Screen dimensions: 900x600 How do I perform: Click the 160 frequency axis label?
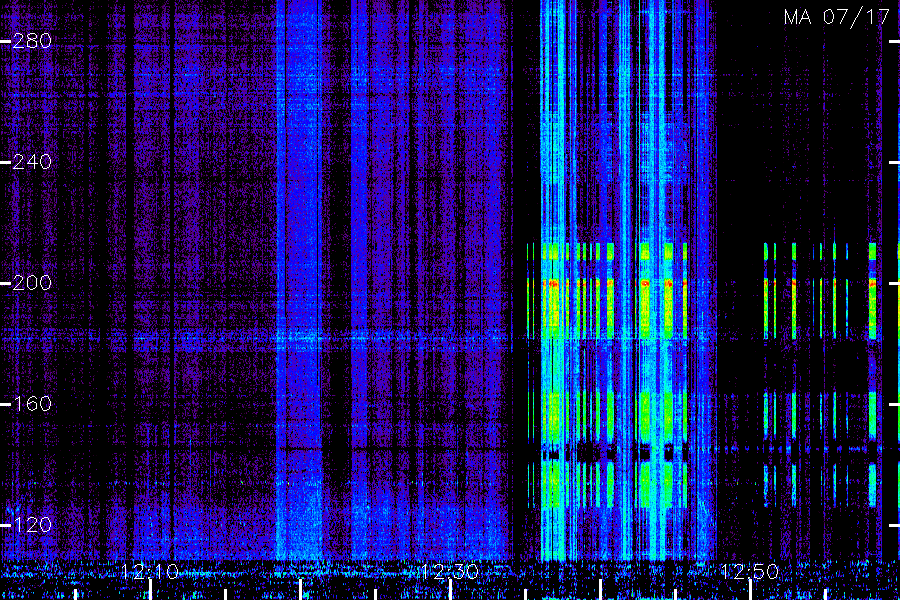click(32, 404)
